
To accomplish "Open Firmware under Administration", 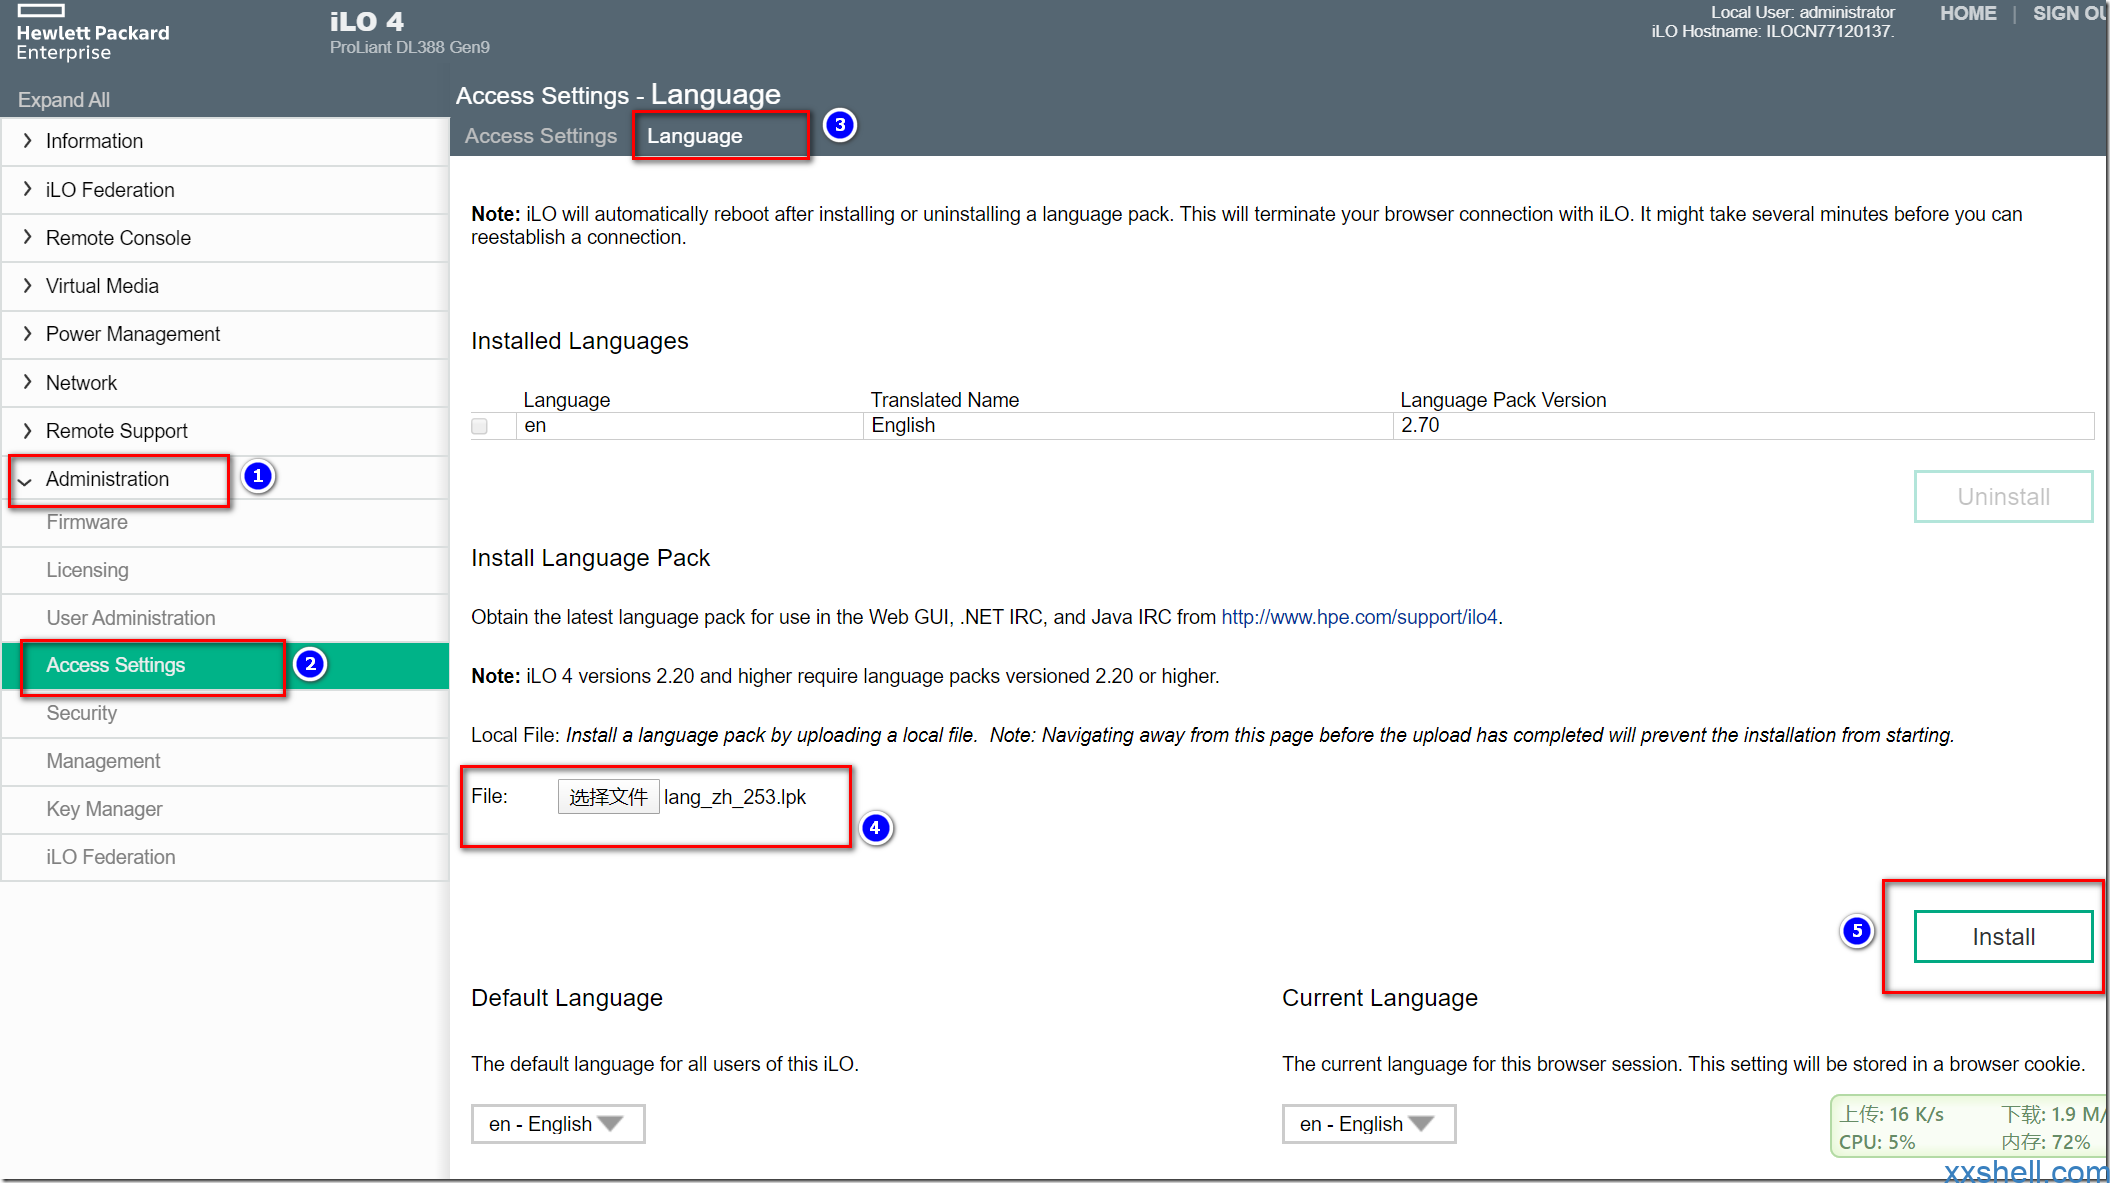I will tap(87, 522).
